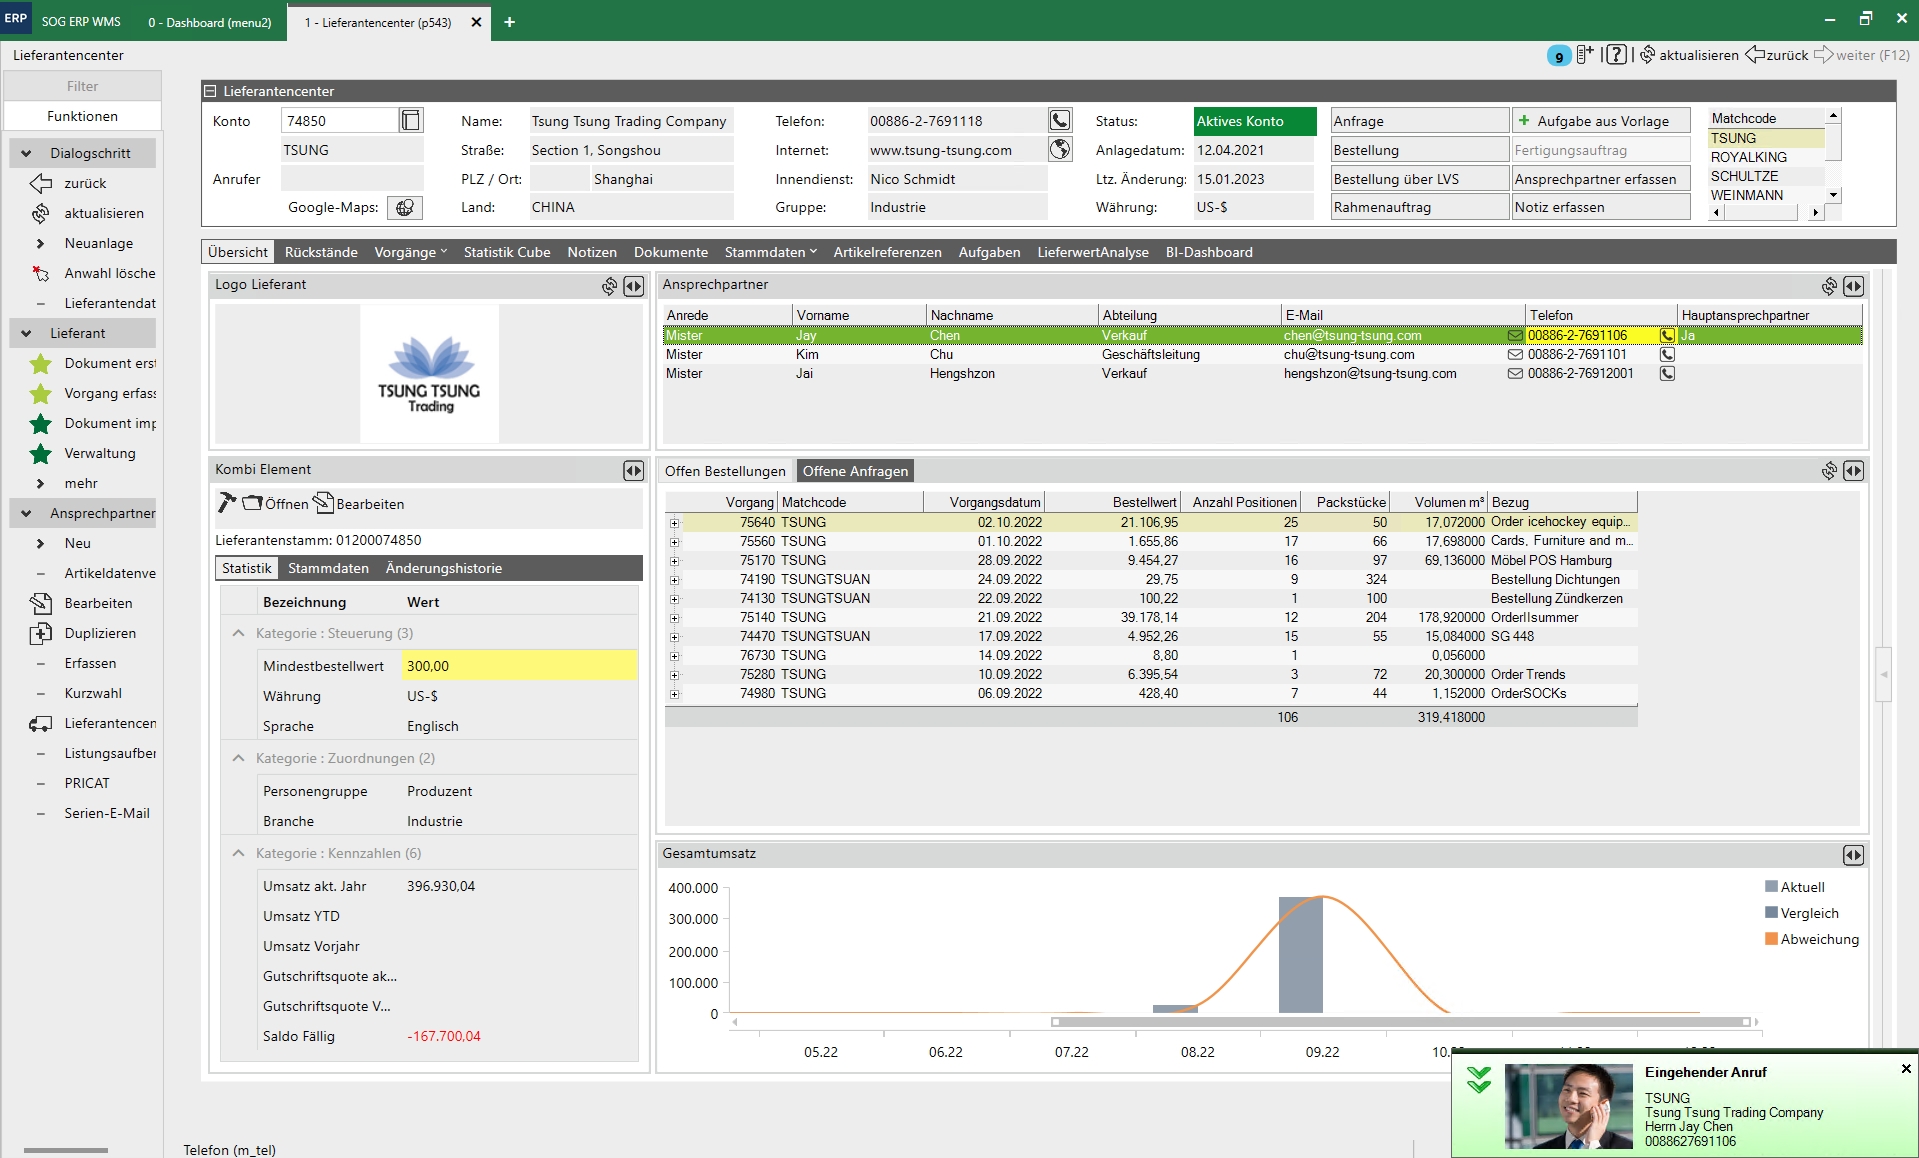Collapse the Lieferantencenter header panel
Image resolution: width=1919 pixels, height=1158 pixels.
click(211, 91)
